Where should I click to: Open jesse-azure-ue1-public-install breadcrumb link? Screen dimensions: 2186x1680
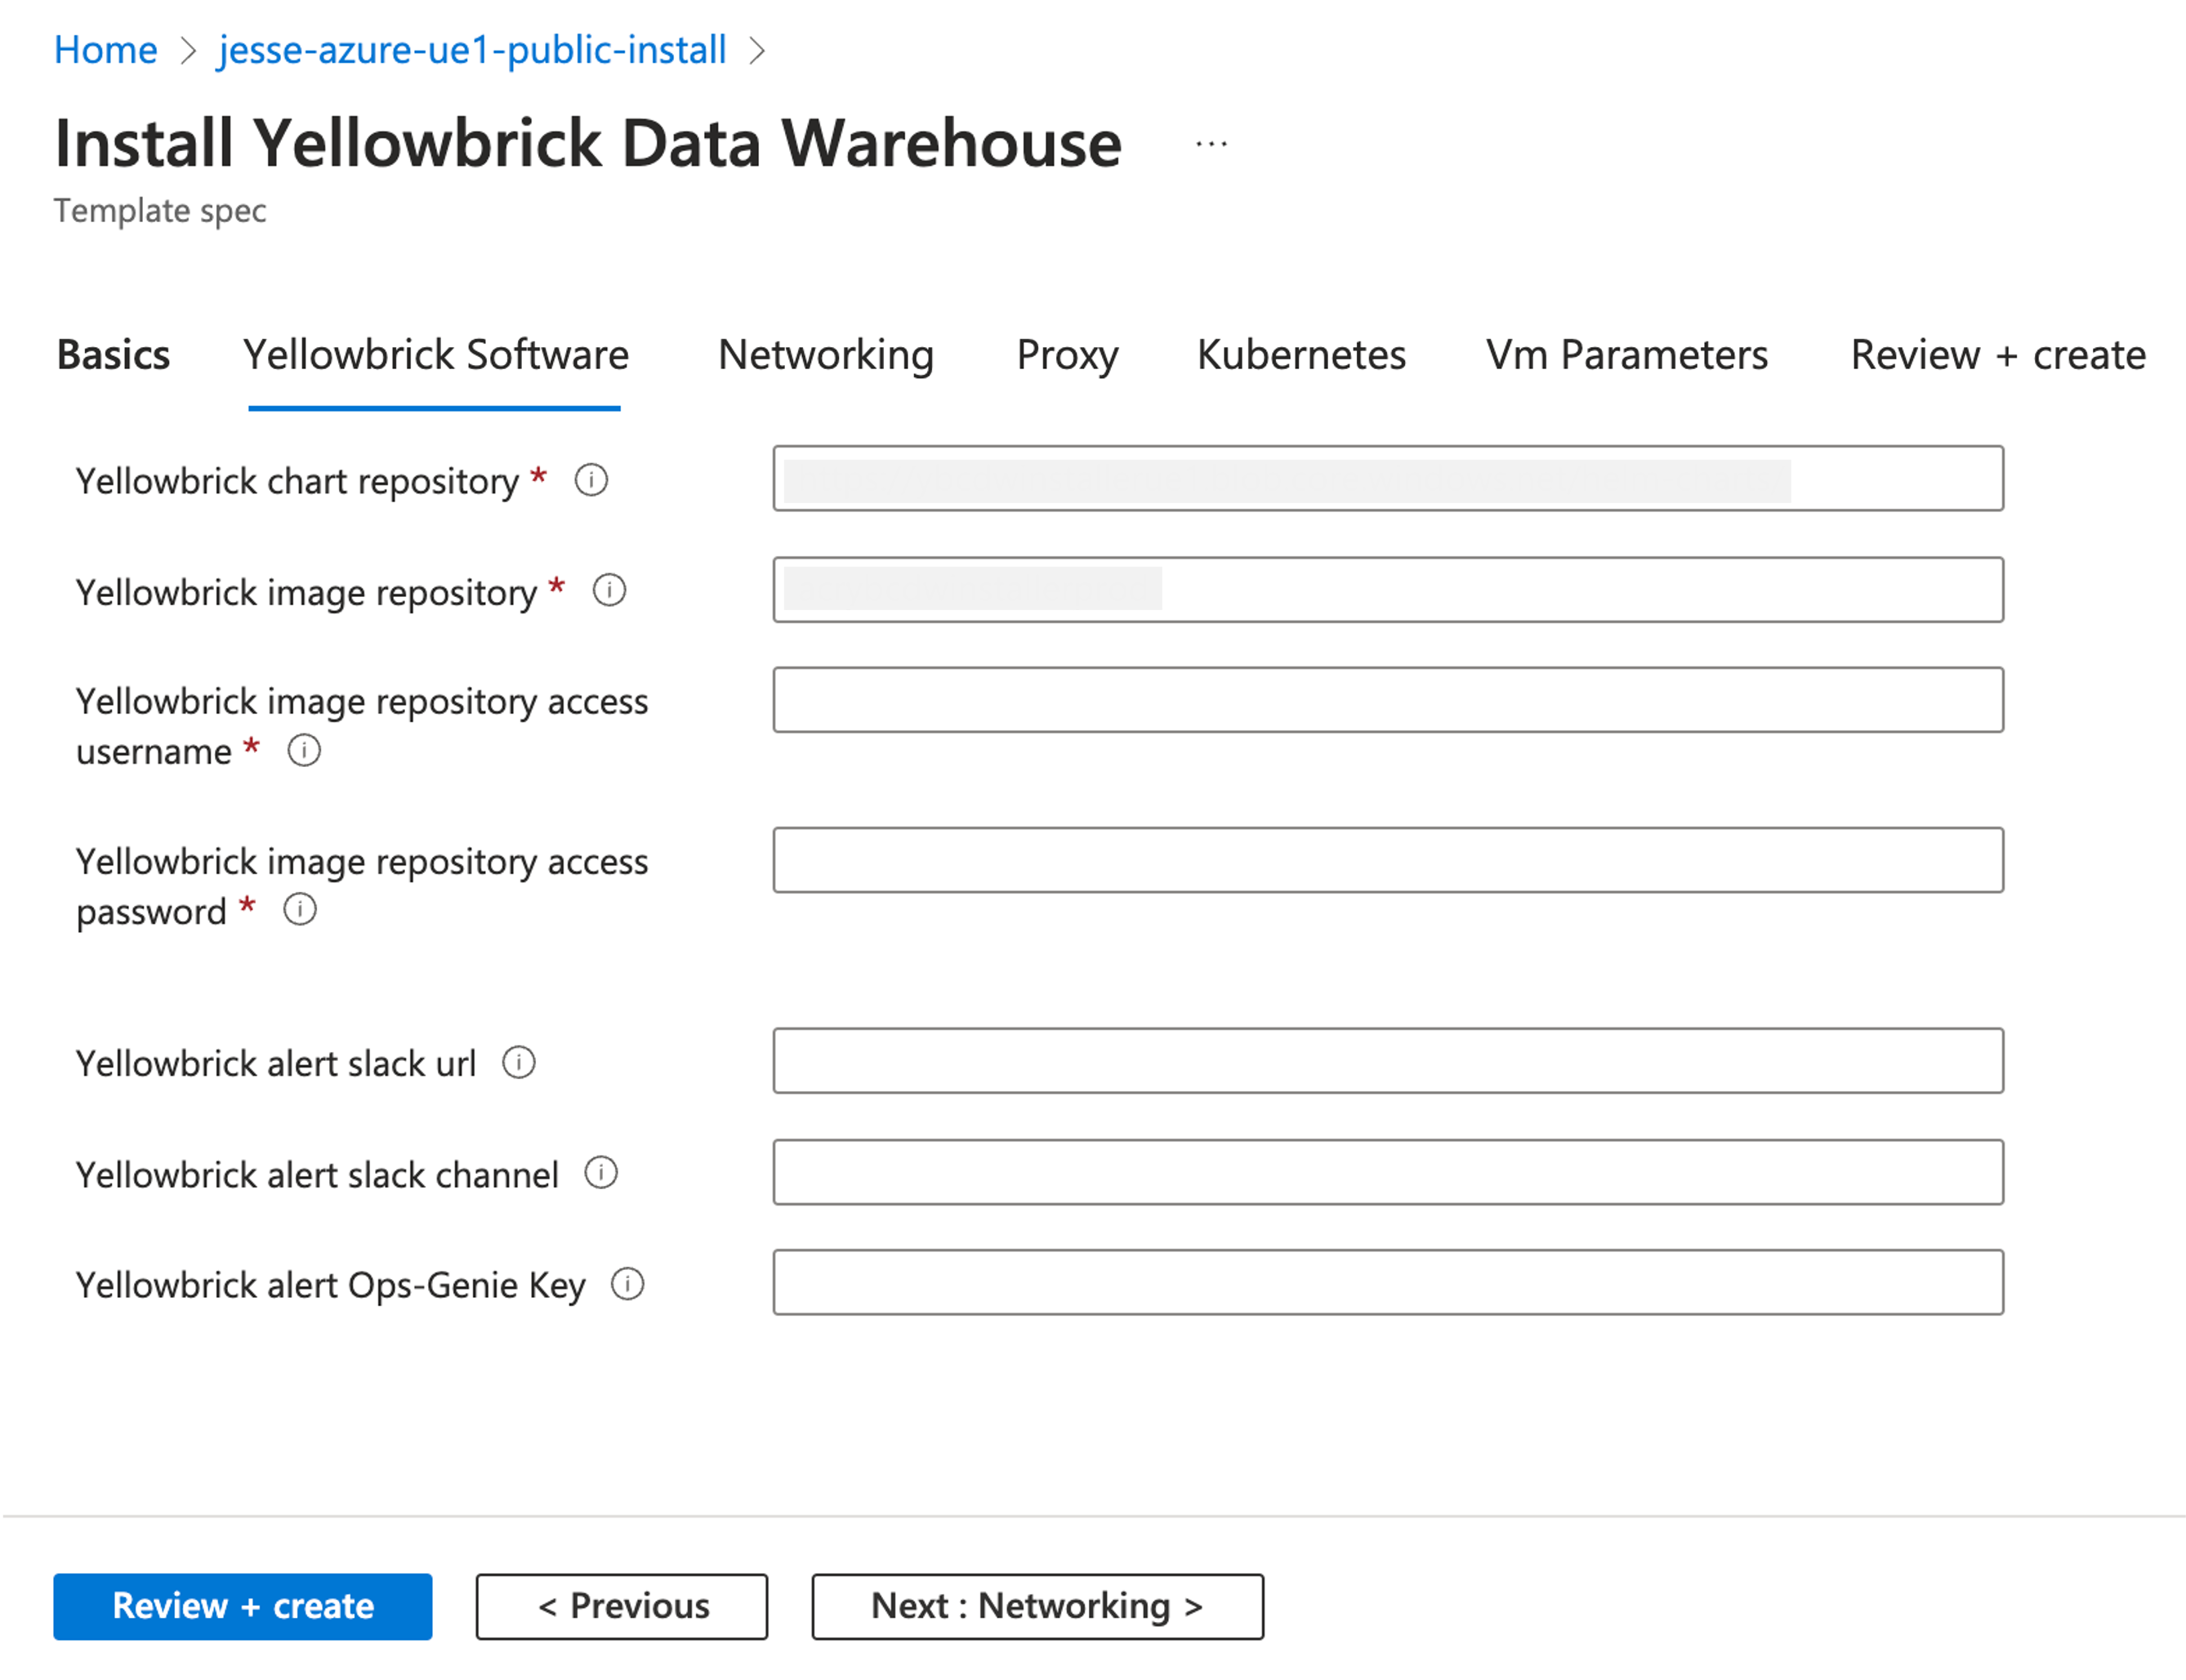(x=472, y=50)
